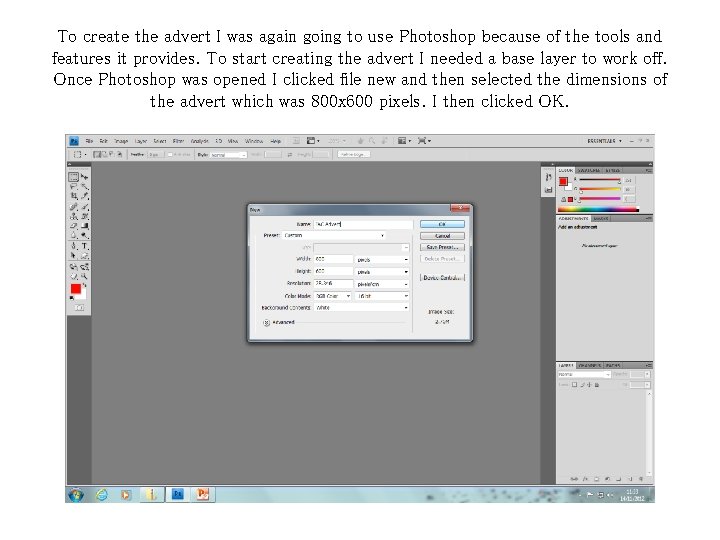Open Internet Explorer from taskbar

pyautogui.click(x=101, y=495)
